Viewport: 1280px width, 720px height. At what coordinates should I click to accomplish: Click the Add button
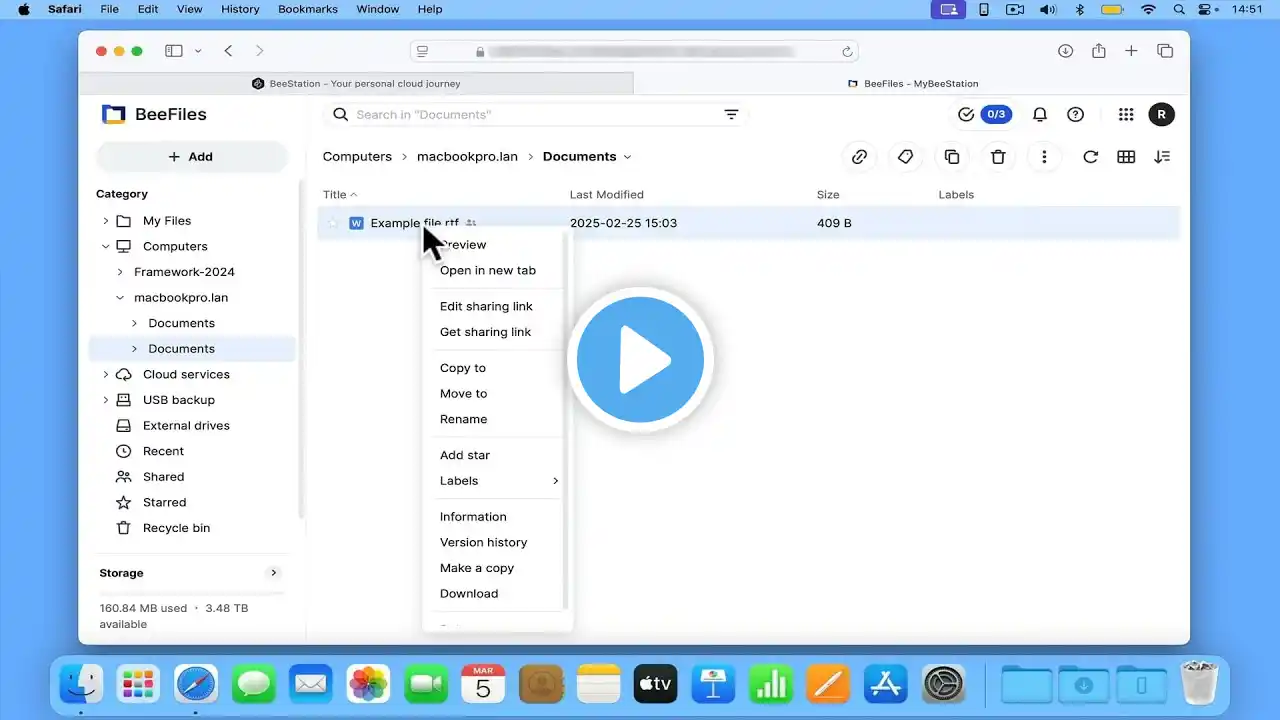(x=191, y=157)
